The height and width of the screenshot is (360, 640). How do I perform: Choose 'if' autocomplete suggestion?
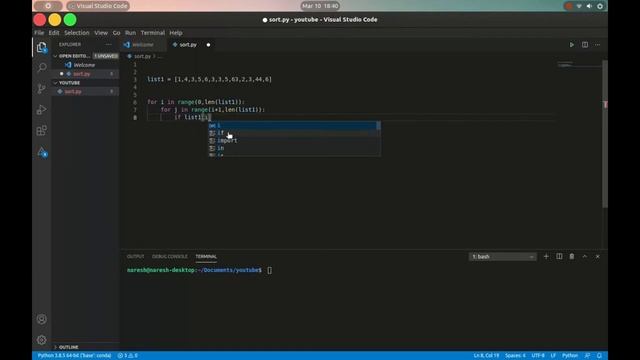(294, 133)
